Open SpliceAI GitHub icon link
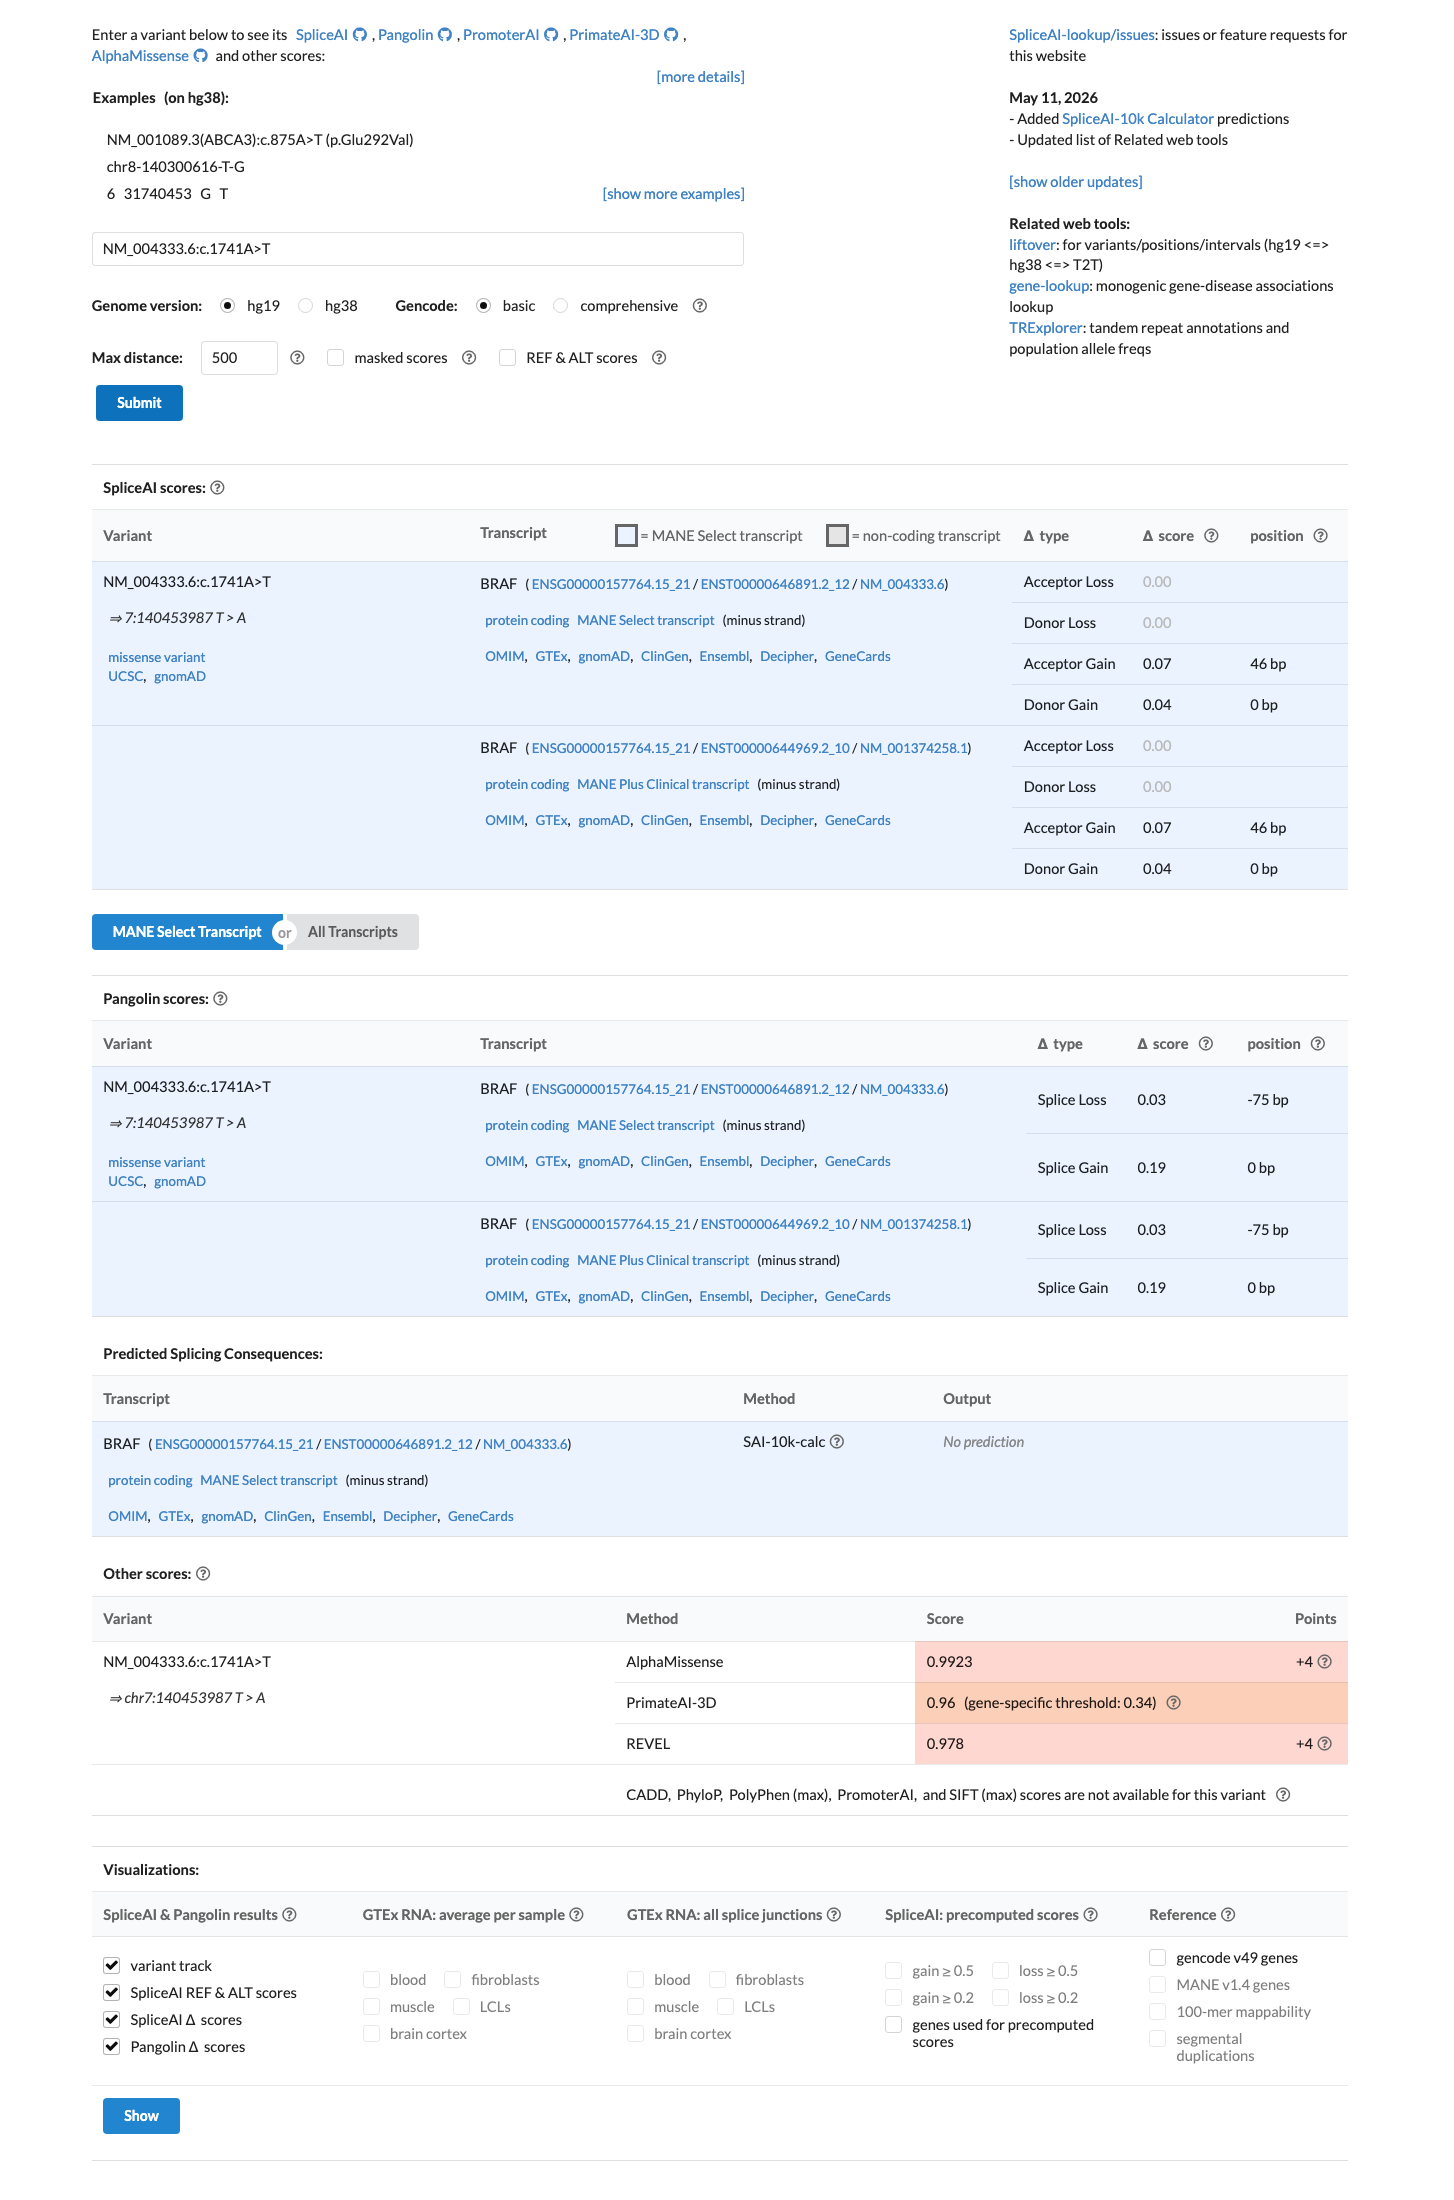This screenshot has height=2200, width=1454. pos(360,35)
